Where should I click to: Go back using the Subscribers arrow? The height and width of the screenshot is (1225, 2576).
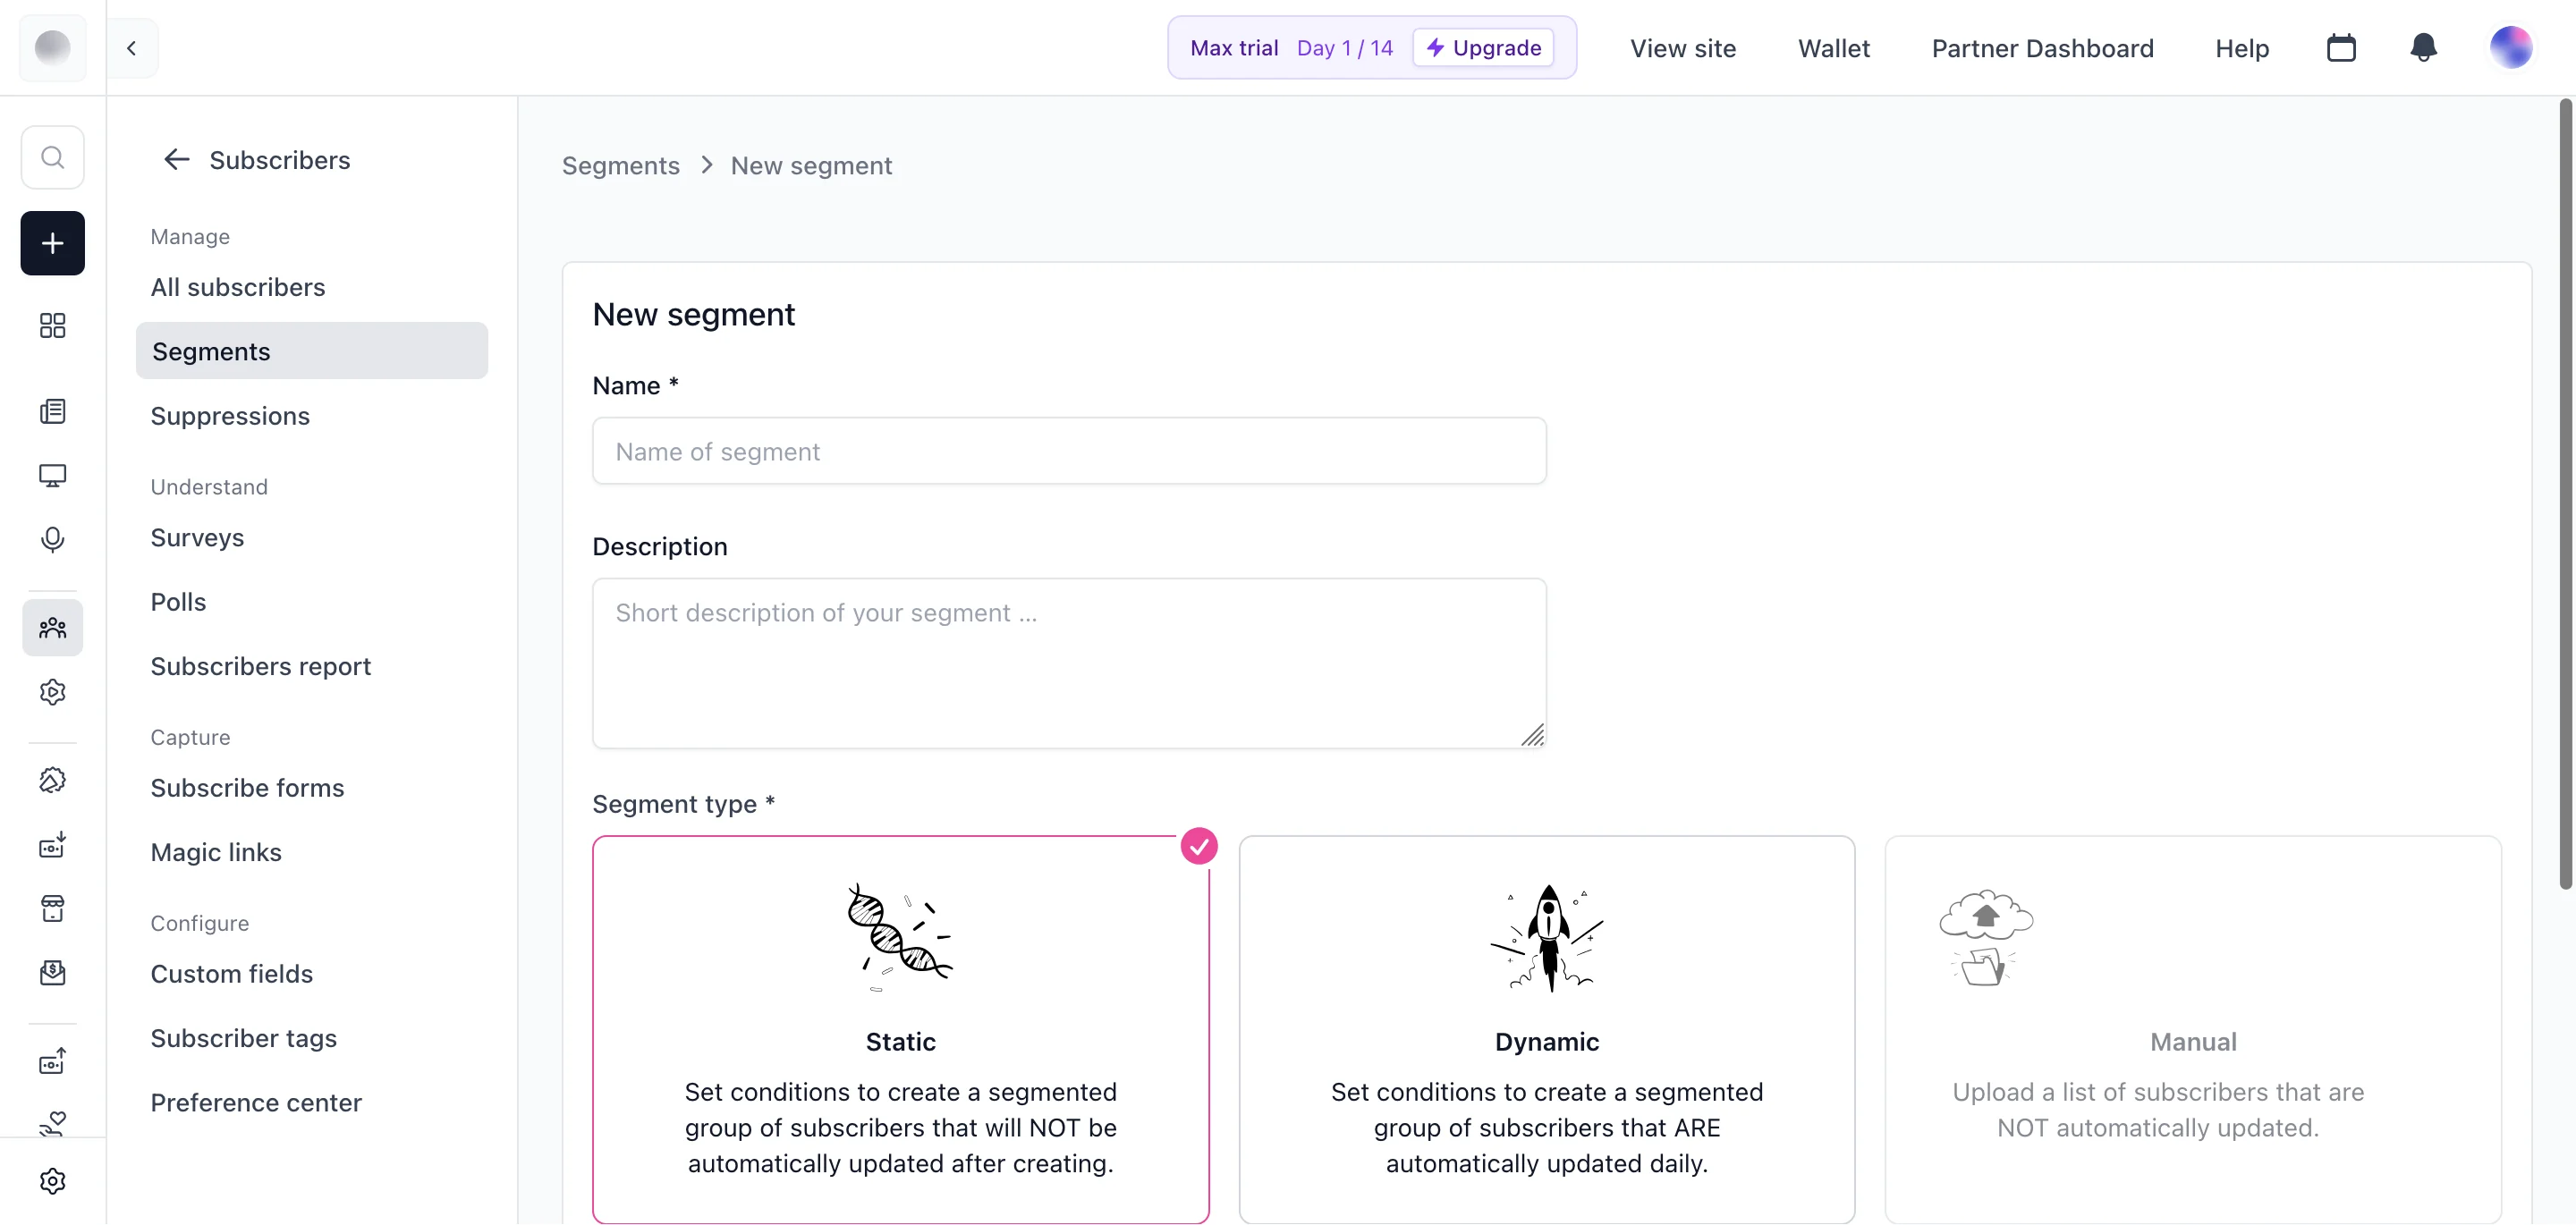tap(176, 160)
